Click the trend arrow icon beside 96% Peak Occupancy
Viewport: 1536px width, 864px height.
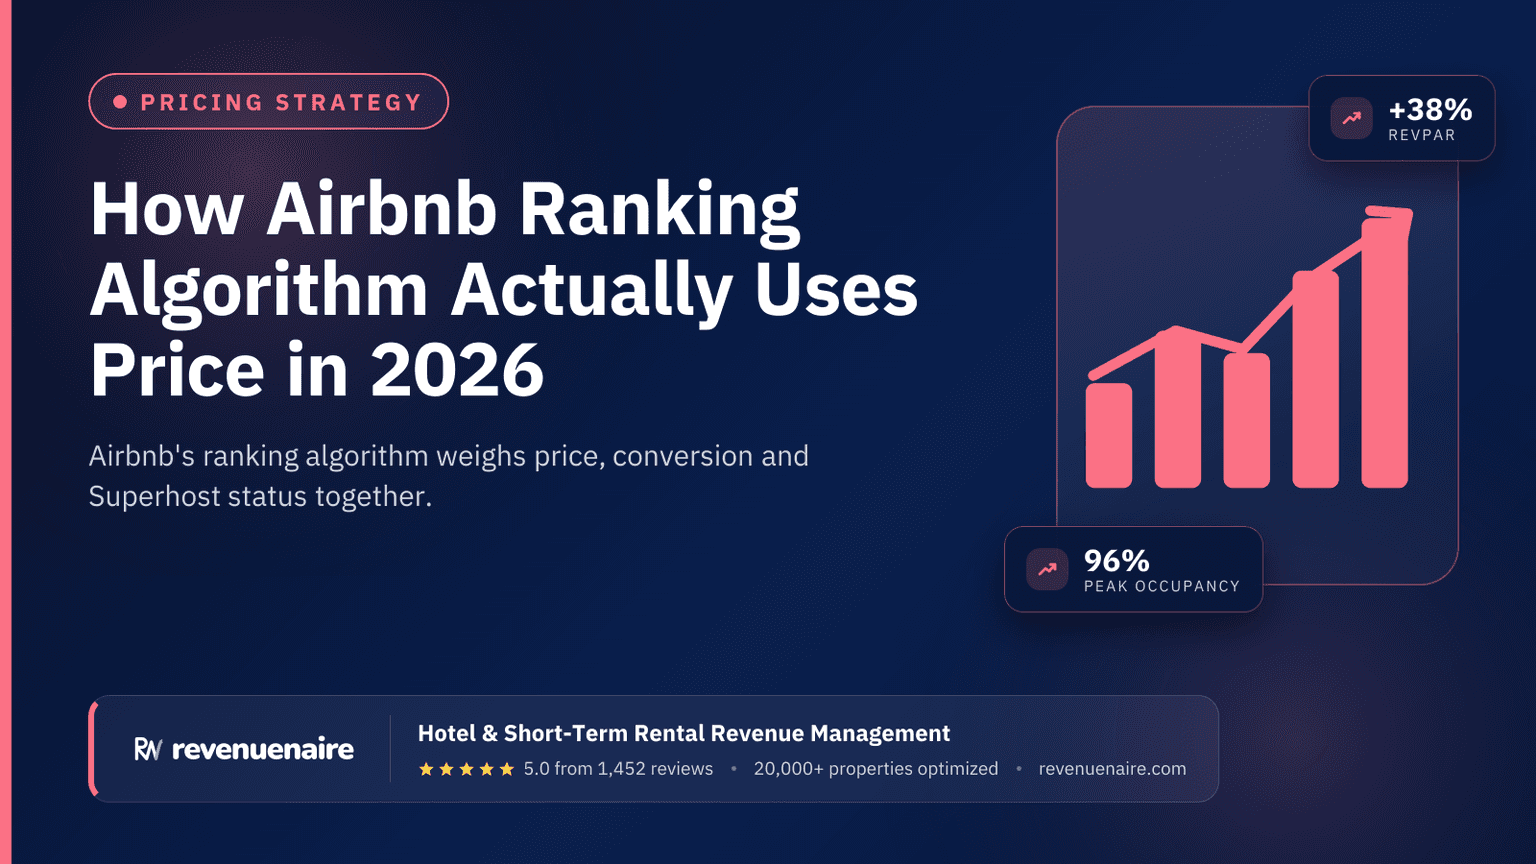point(1047,569)
